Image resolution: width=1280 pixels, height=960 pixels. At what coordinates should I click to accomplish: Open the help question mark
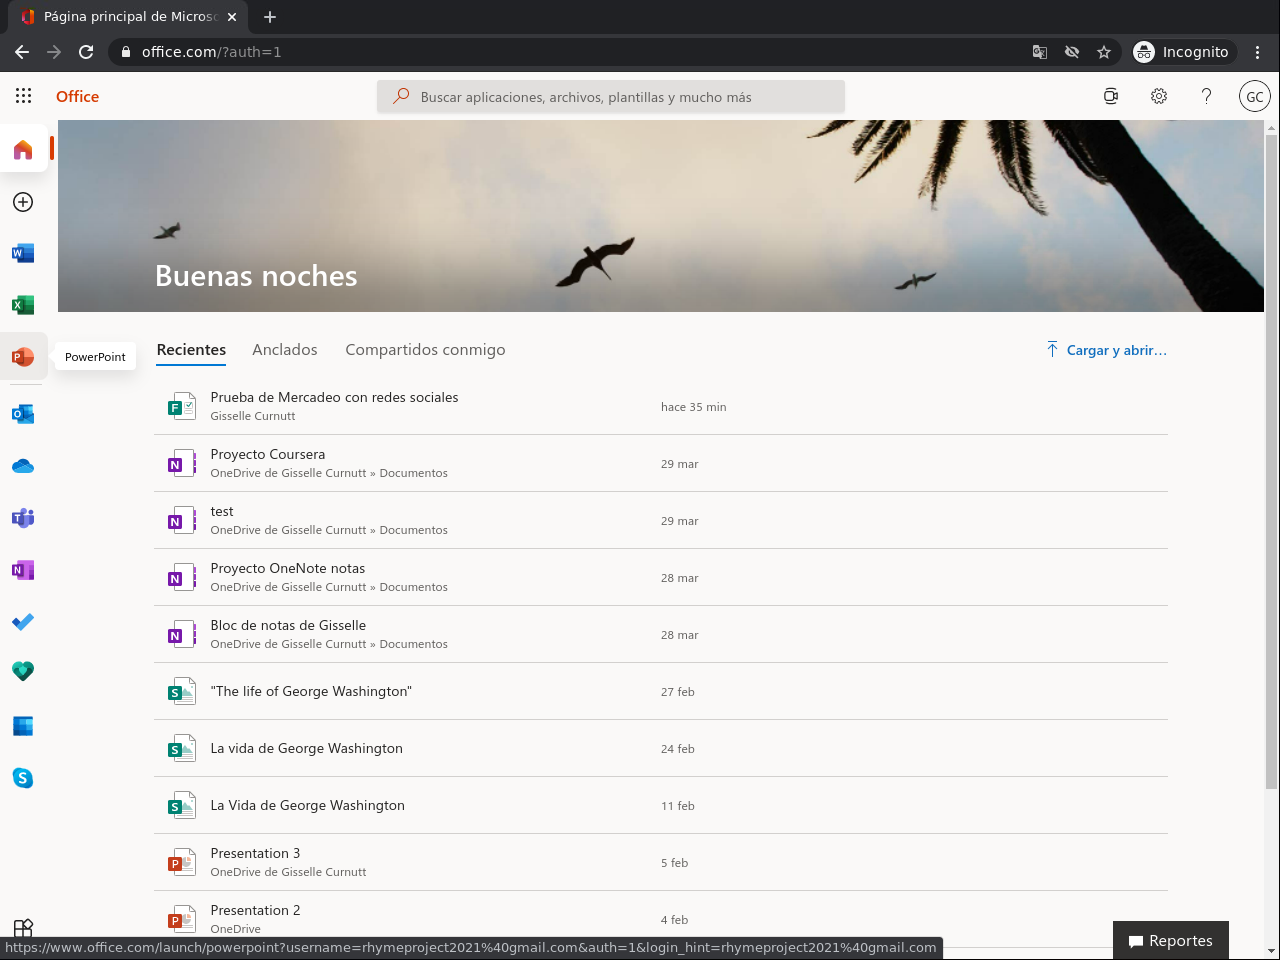1206,96
